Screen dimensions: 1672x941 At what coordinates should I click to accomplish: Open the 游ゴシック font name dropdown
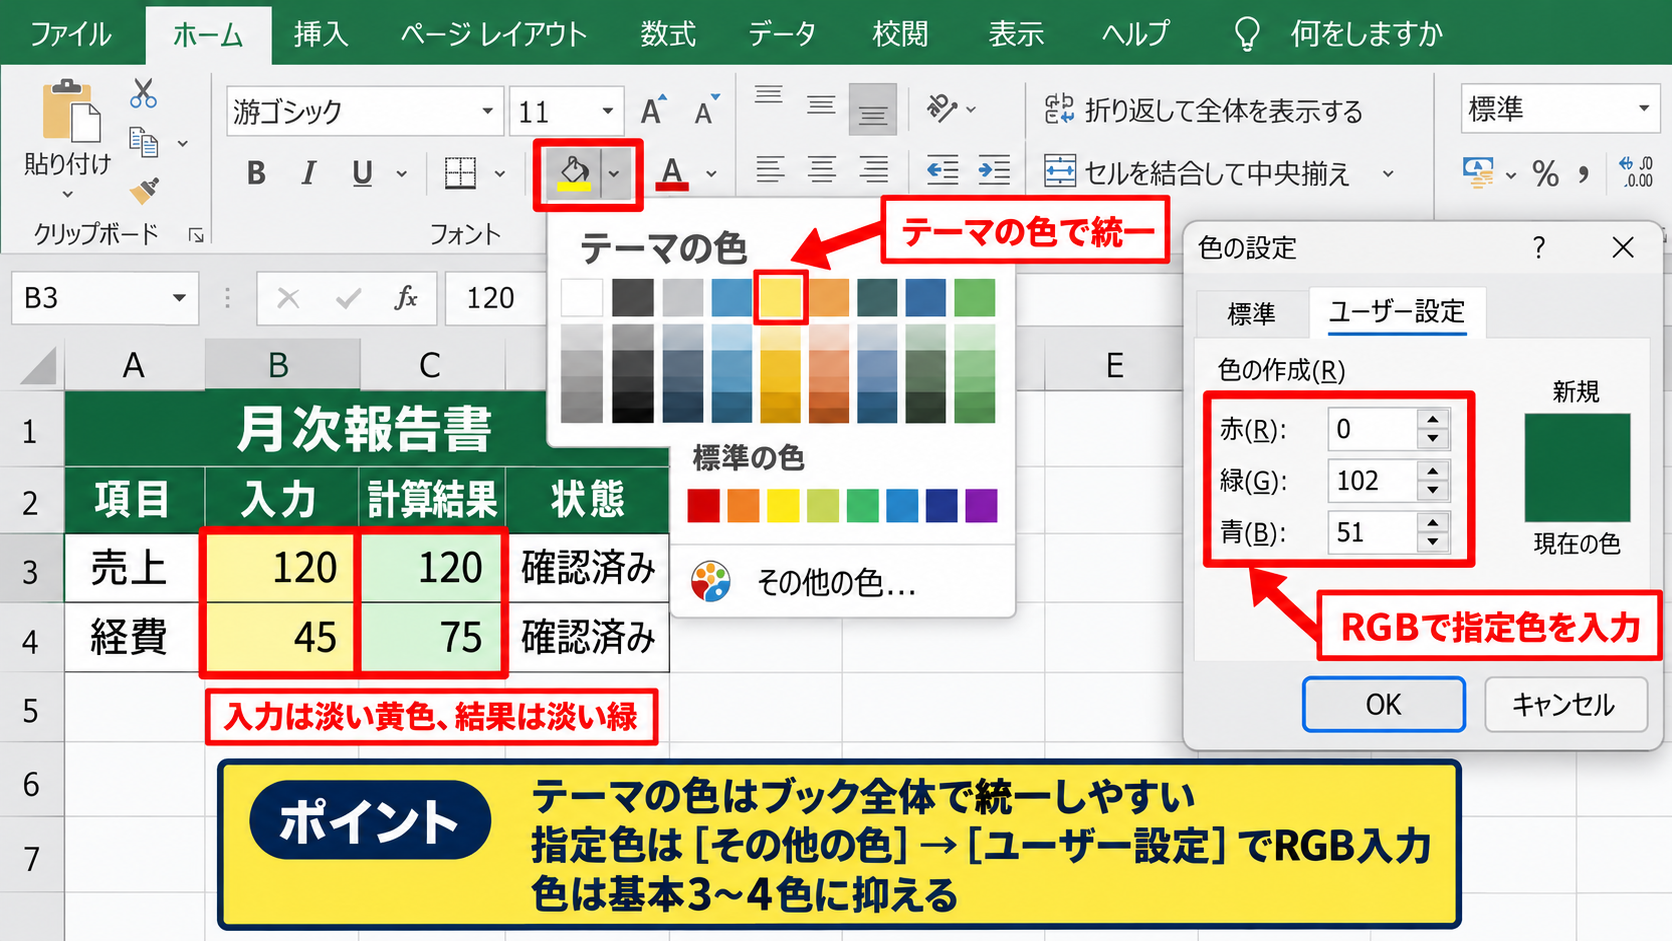488,111
